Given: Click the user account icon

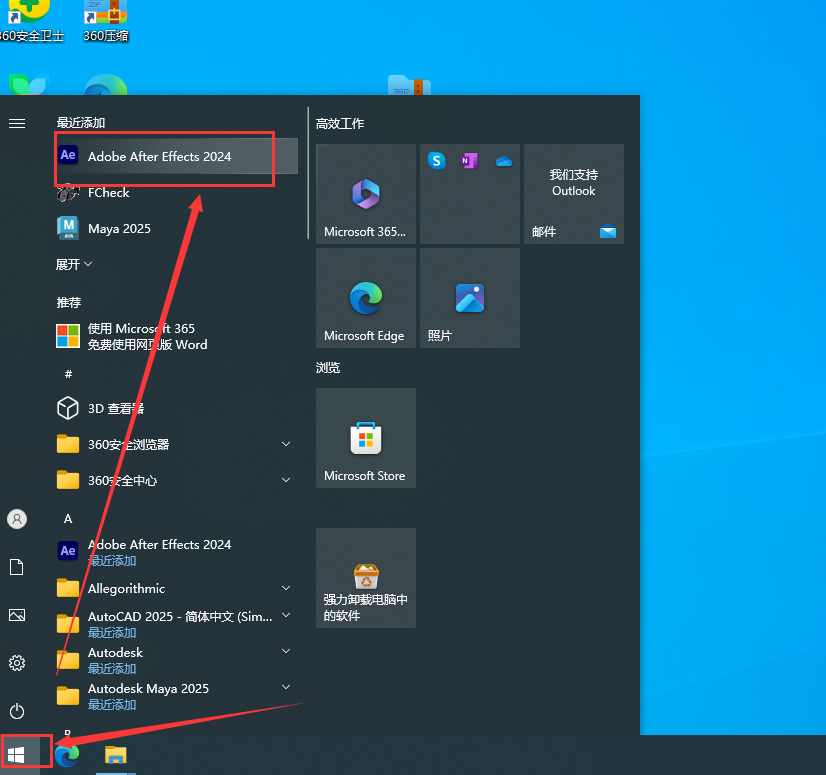Looking at the screenshot, I should pyautogui.click(x=17, y=519).
